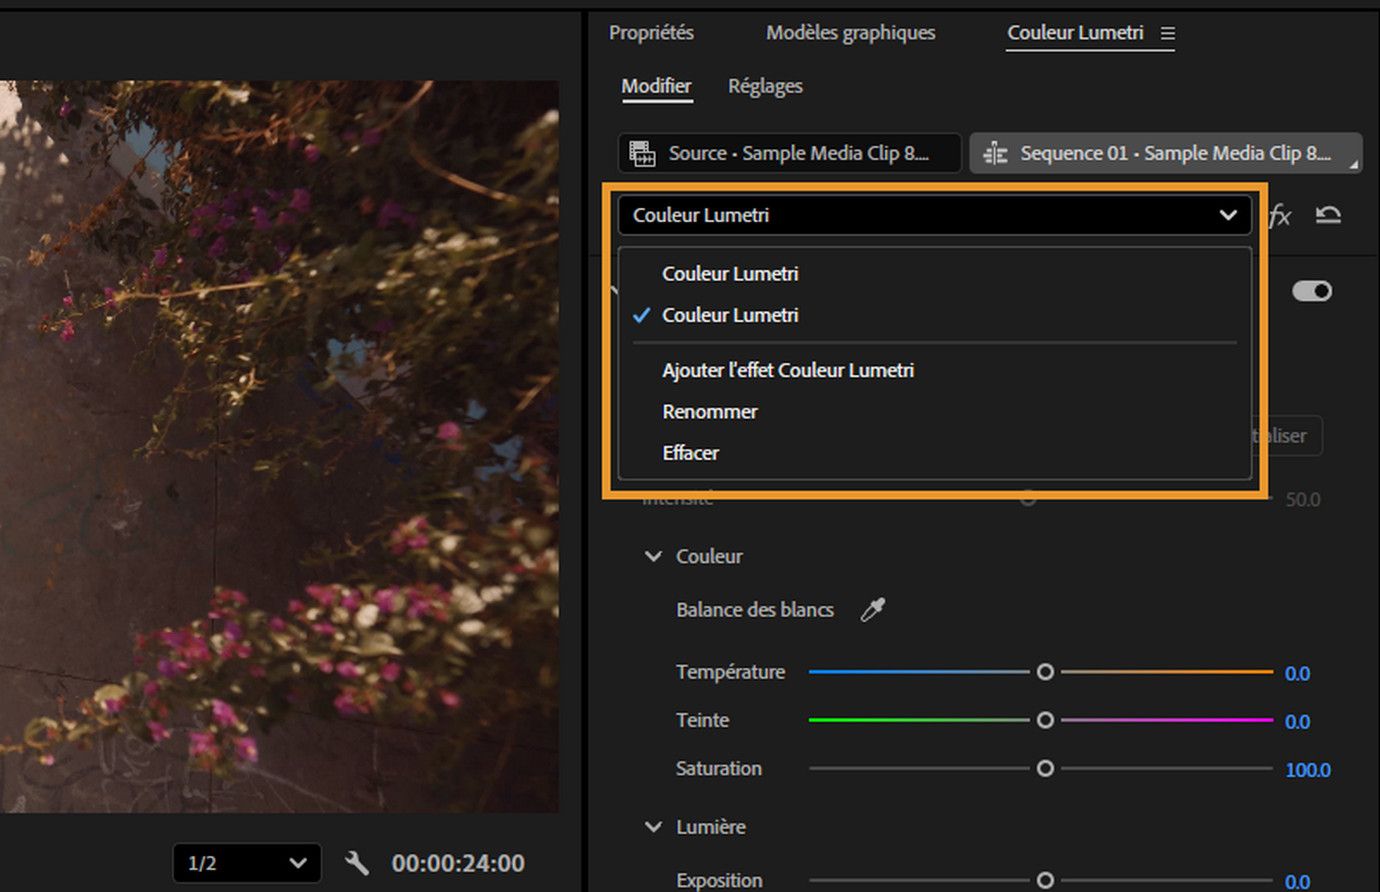This screenshot has width=1380, height=892.
Task: Click the reset effect icon
Action: [1330, 215]
